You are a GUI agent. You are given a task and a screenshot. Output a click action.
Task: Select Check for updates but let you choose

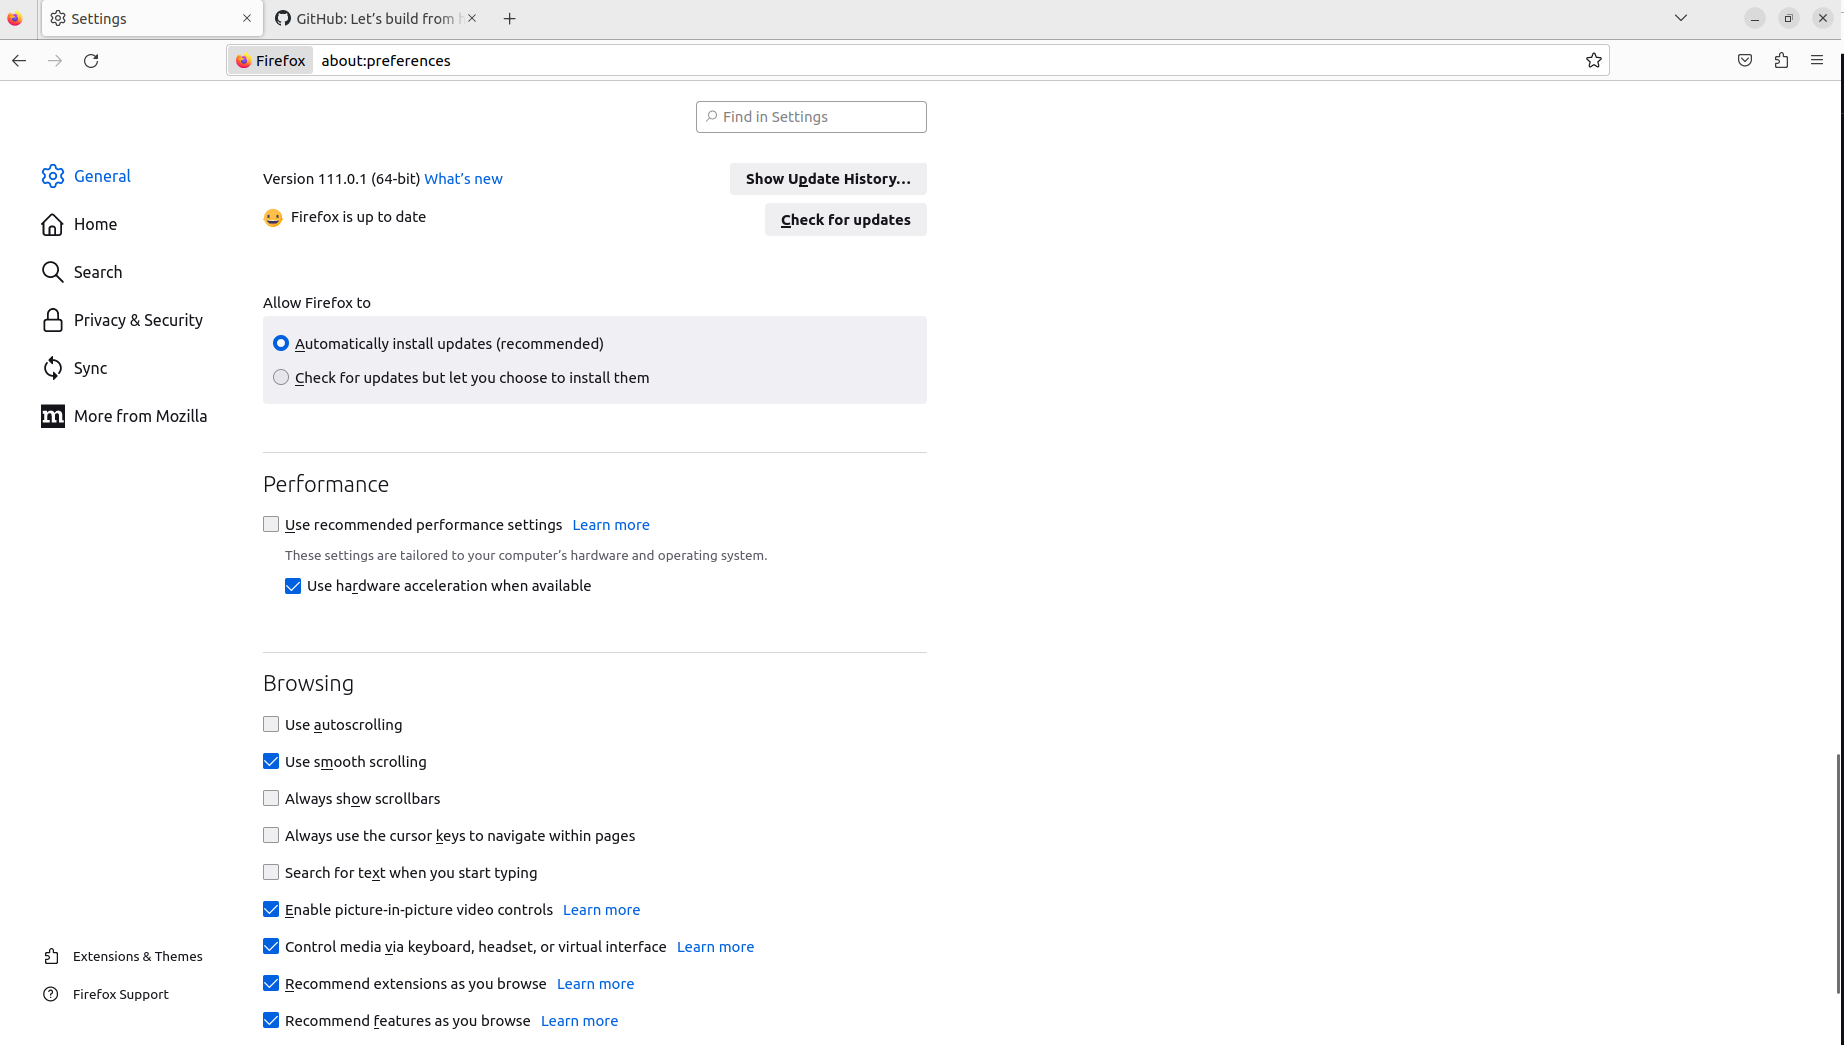click(281, 377)
